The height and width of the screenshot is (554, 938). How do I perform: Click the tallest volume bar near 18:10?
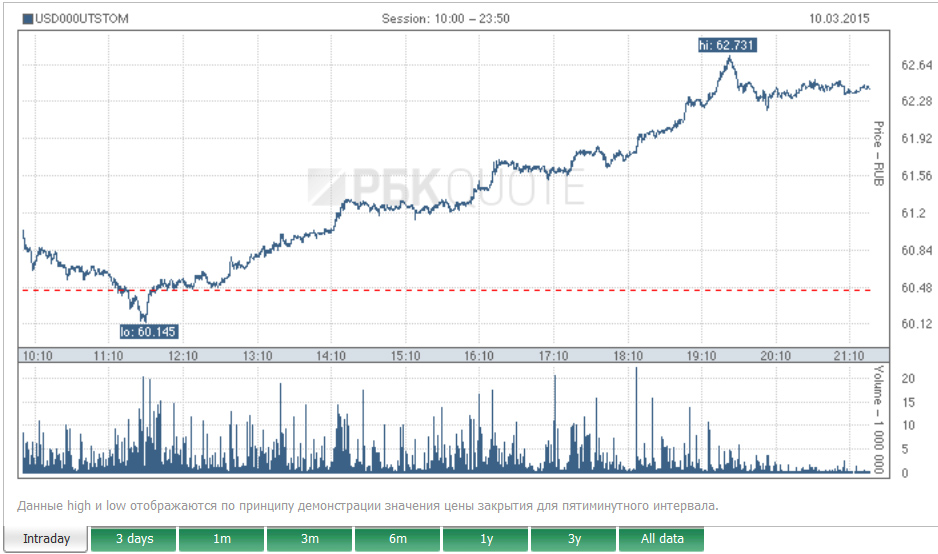pos(636,420)
